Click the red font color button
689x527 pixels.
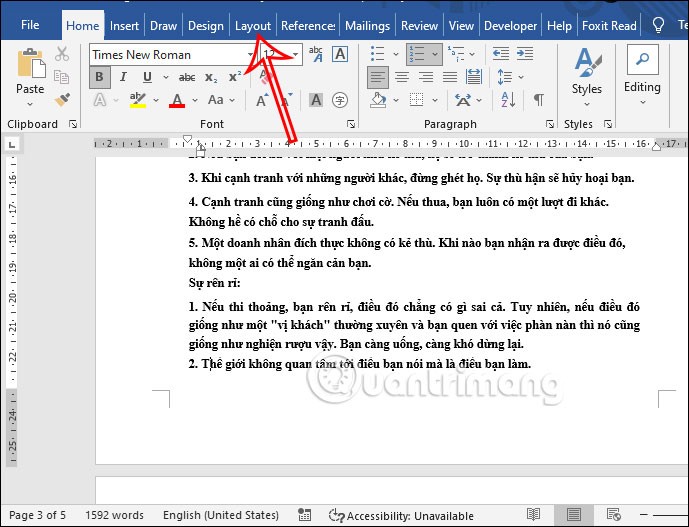pos(178,100)
